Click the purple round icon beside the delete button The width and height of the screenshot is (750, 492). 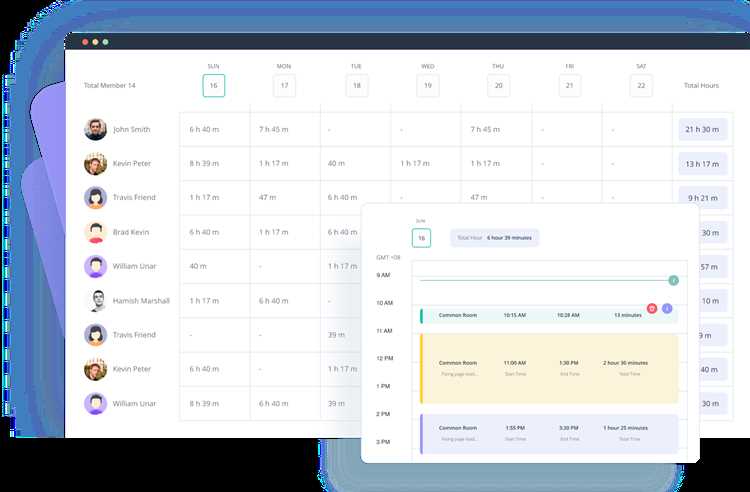667,308
